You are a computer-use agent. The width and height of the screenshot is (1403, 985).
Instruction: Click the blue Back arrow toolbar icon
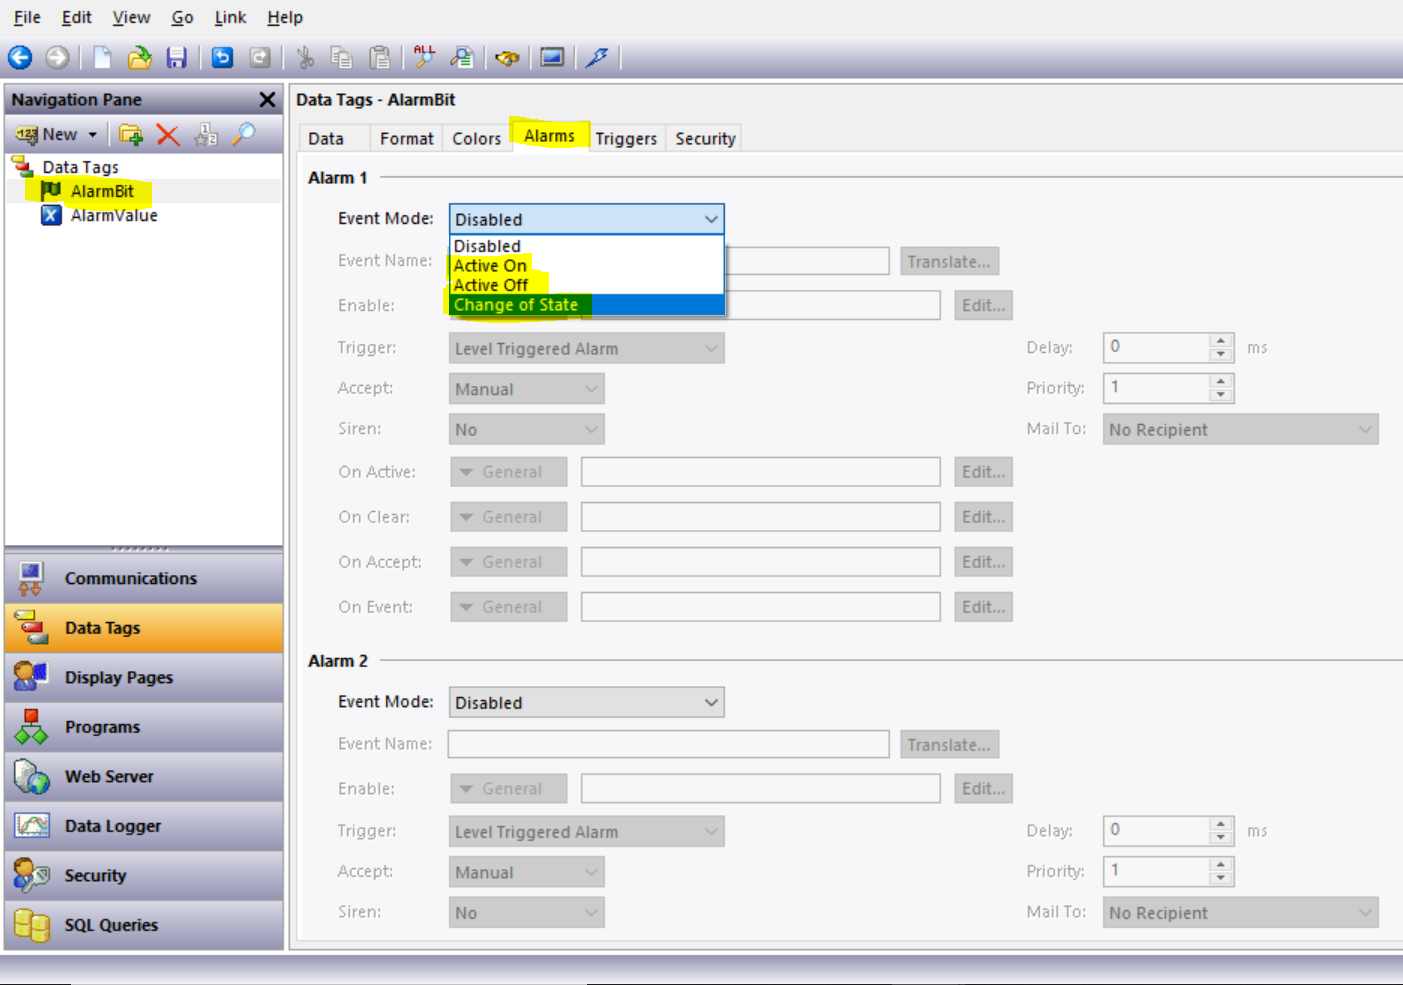click(20, 58)
